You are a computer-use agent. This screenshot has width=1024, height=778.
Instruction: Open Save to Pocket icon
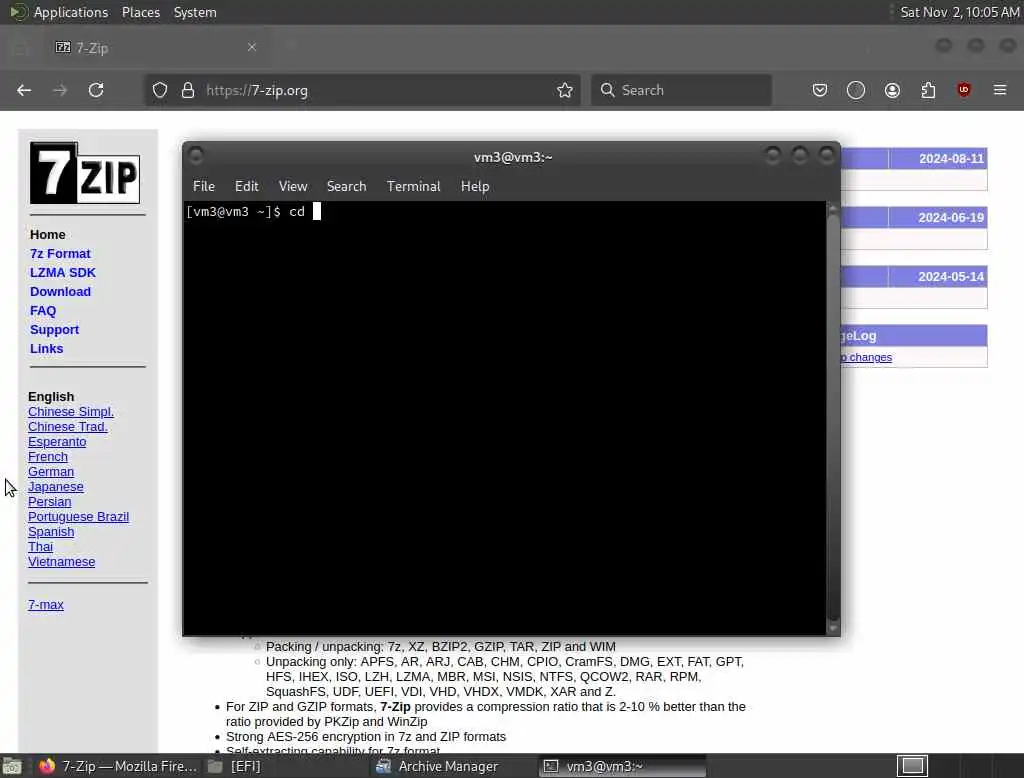(820, 90)
